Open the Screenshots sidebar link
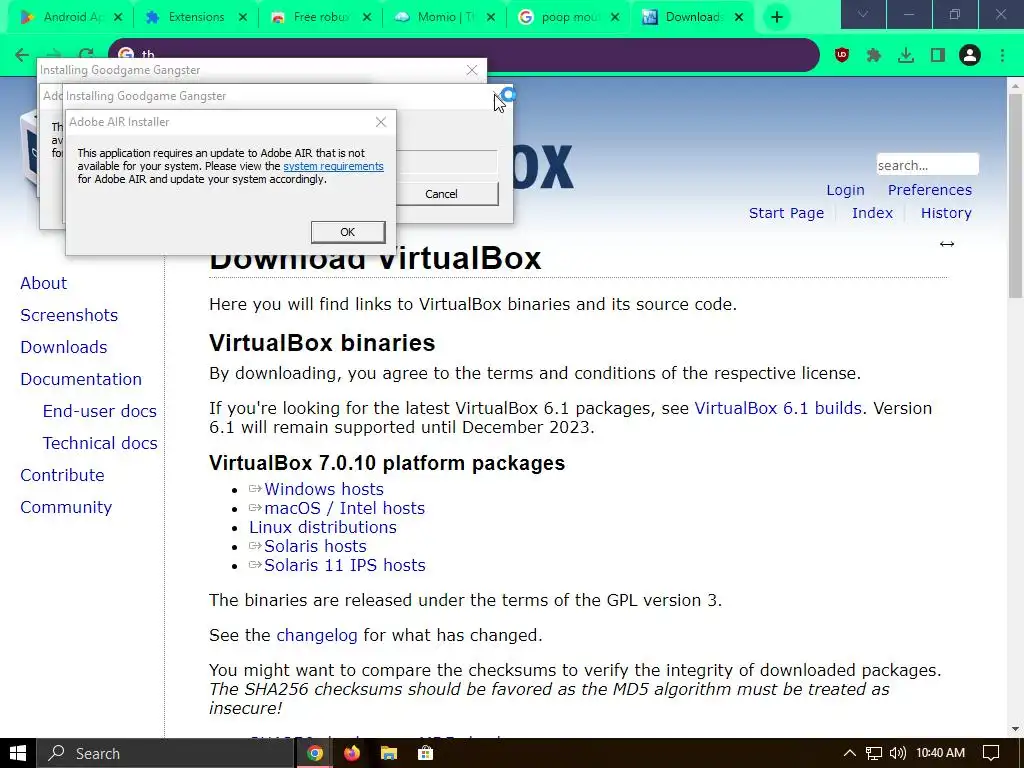Image resolution: width=1024 pixels, height=768 pixels. pos(69,315)
